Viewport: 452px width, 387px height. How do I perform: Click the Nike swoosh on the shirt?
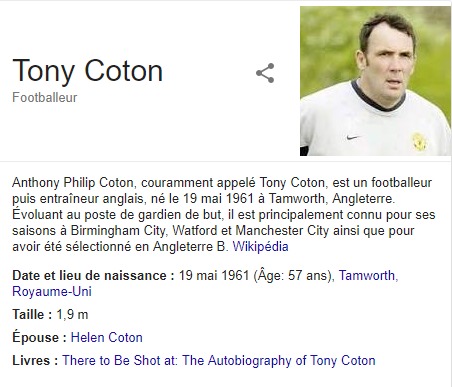click(353, 137)
